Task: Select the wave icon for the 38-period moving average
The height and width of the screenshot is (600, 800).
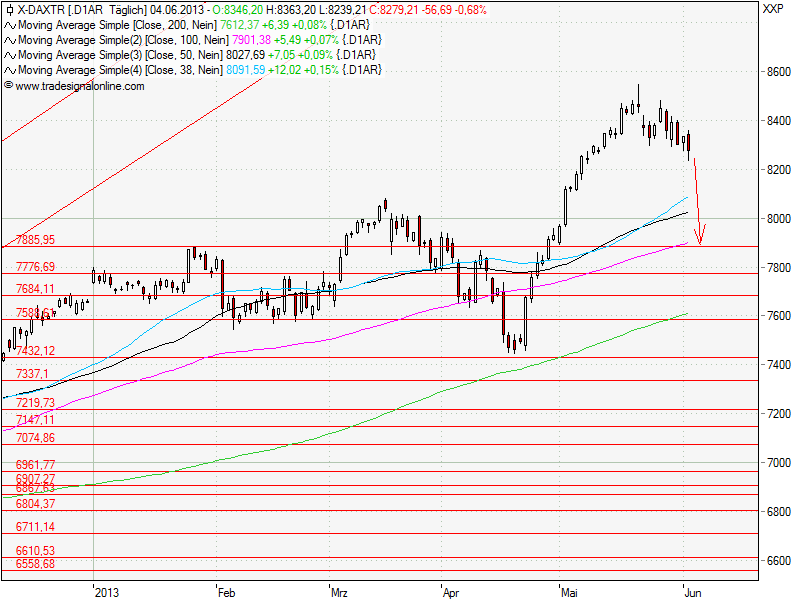Action: coord(9,69)
